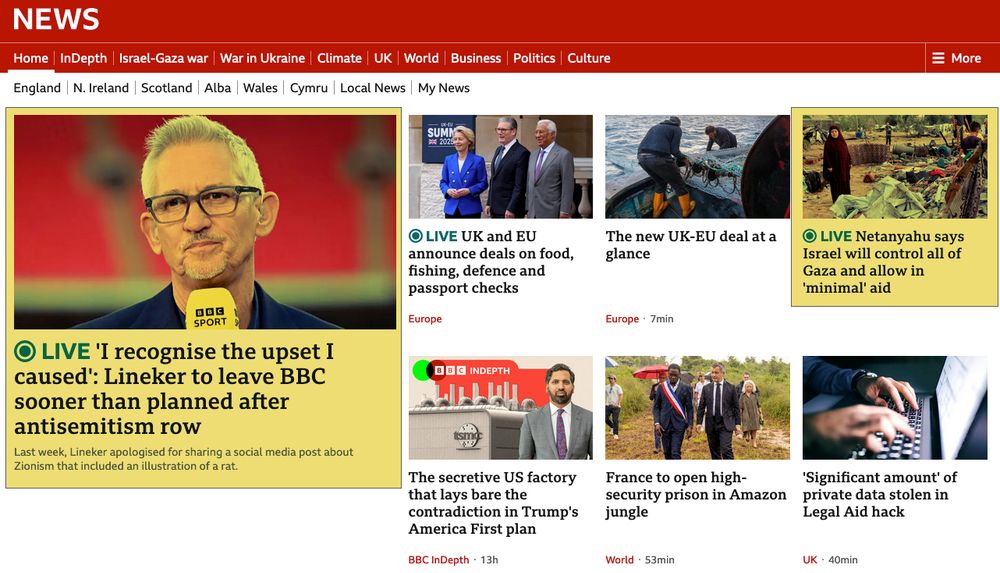The width and height of the screenshot is (1000, 573).
Task: Select Scotland regional news
Action: (x=166, y=88)
